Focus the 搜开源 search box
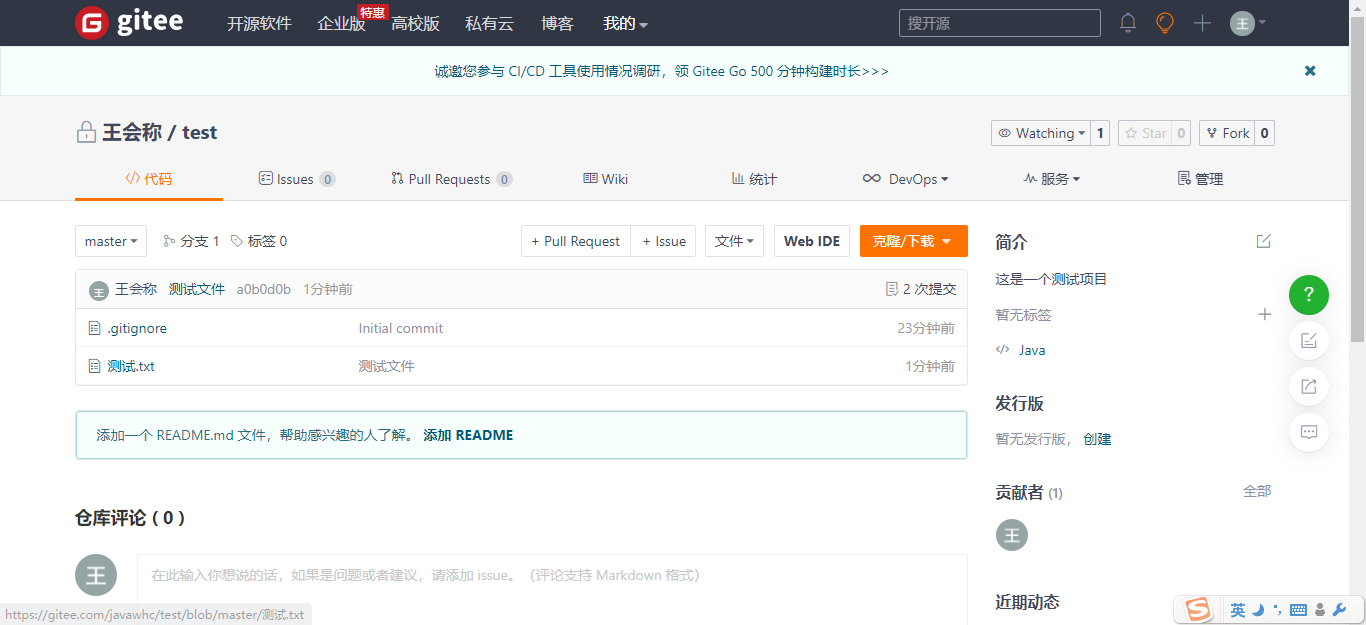1366x625 pixels. coord(1000,23)
